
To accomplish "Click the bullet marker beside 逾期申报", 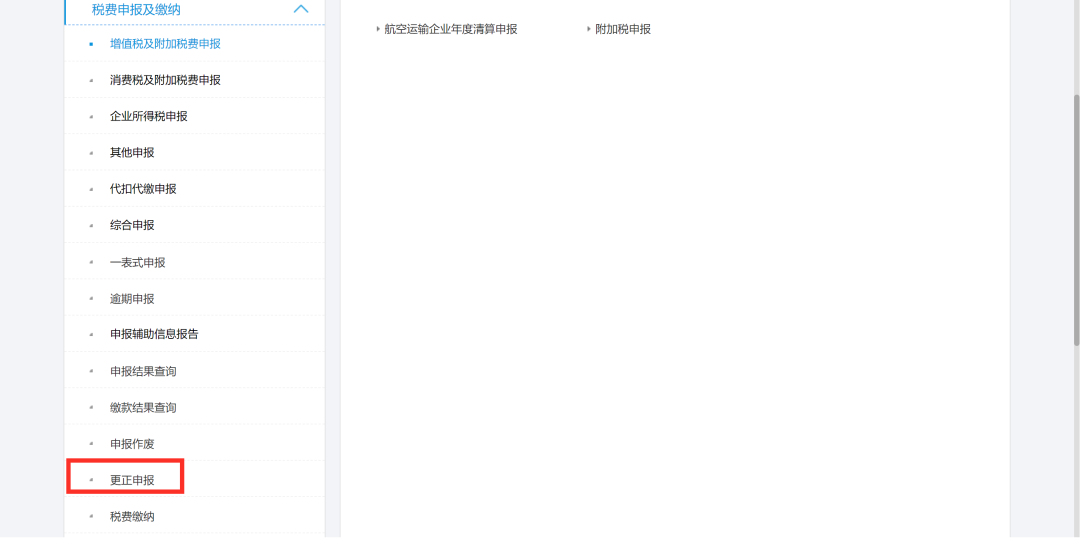I will (91, 300).
